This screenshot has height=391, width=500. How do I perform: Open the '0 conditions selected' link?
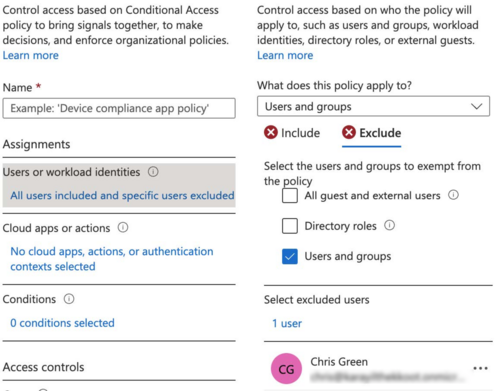62,323
